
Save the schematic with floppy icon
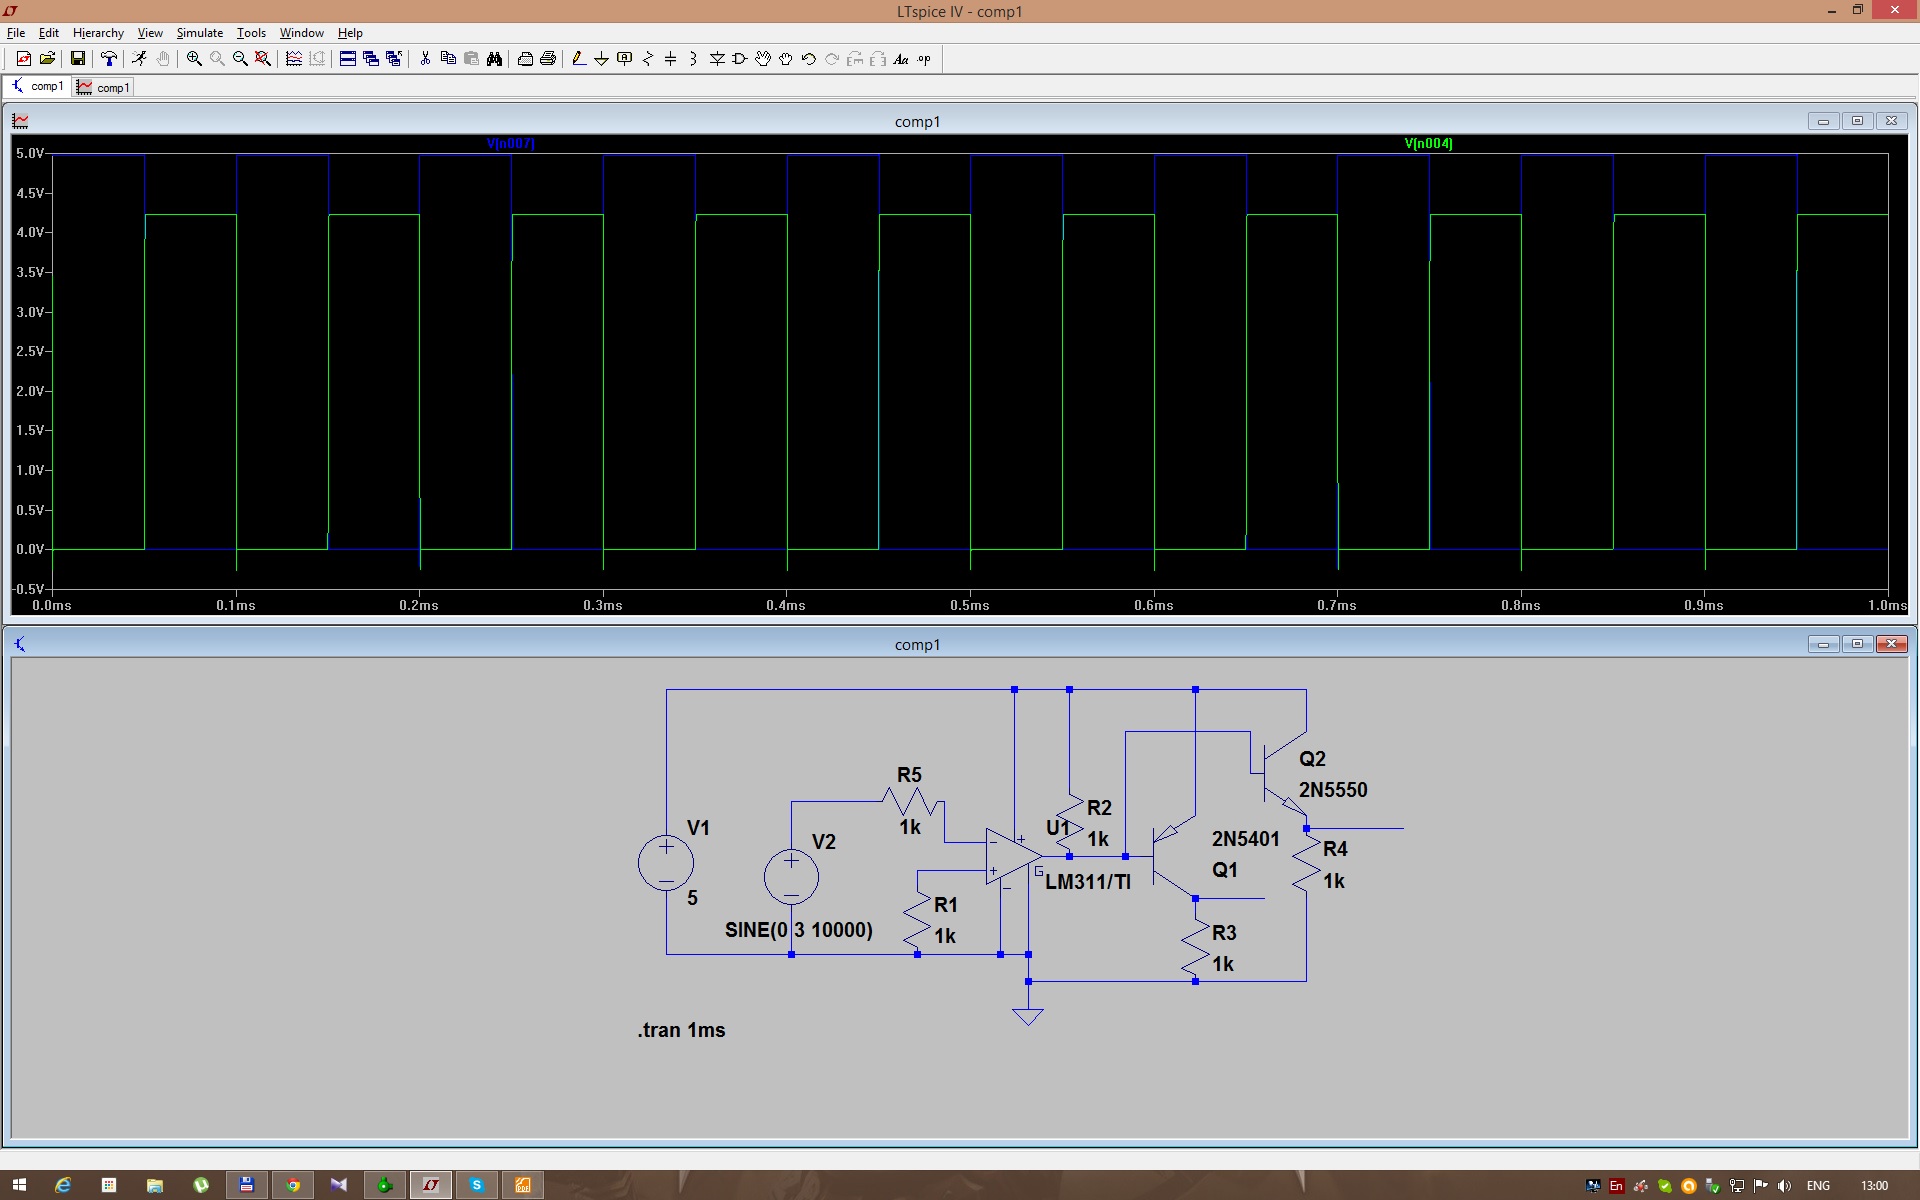coord(77,59)
